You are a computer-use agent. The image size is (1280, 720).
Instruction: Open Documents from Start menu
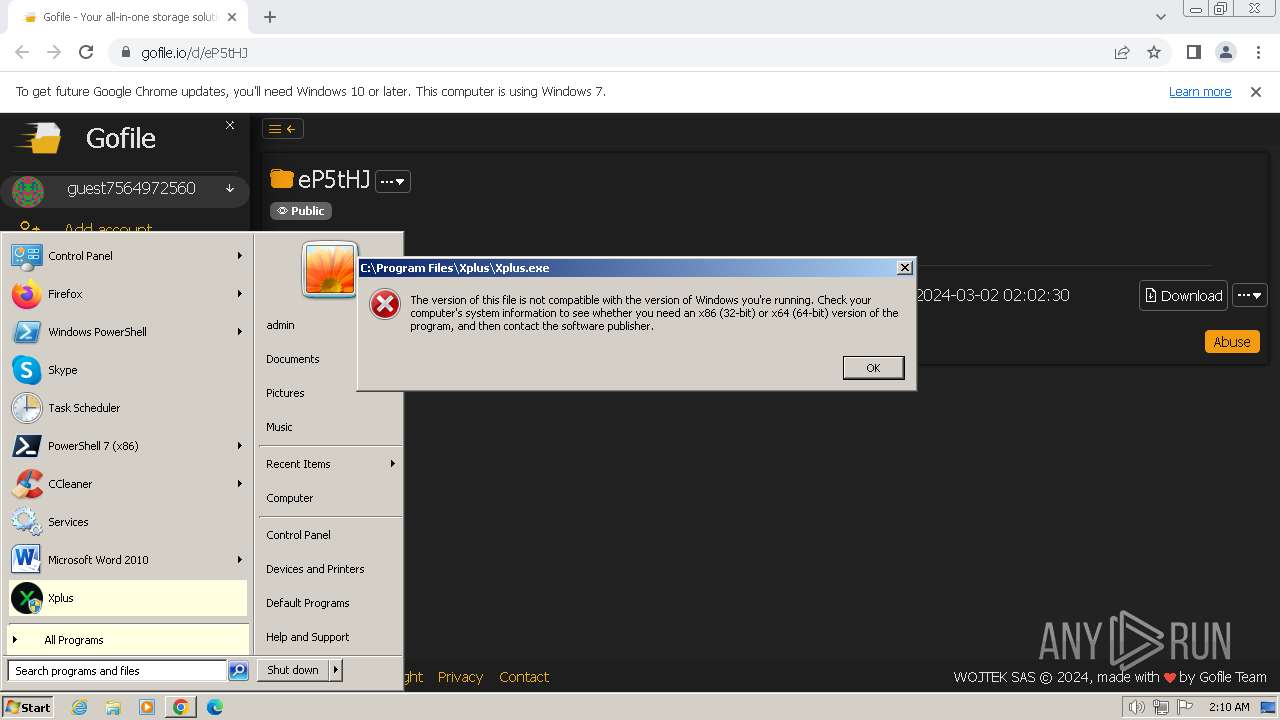tap(292, 359)
